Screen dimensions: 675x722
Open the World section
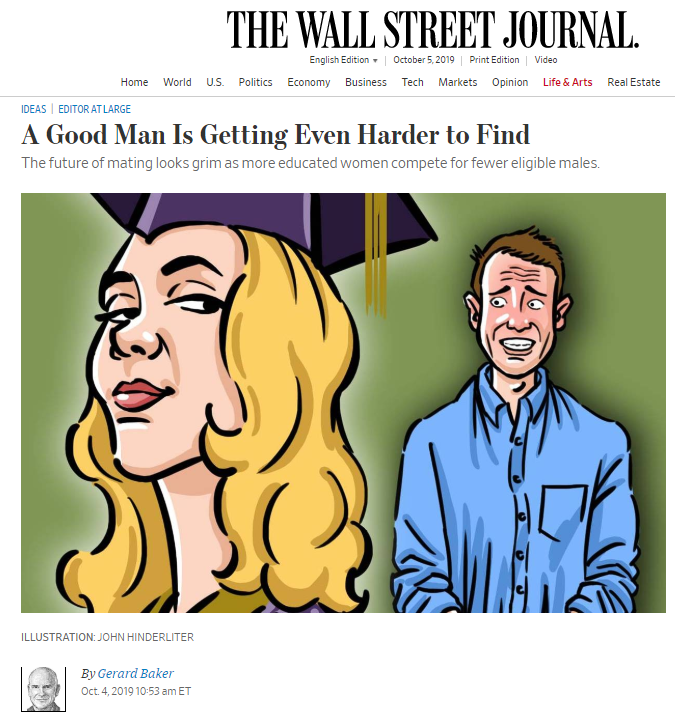177,82
